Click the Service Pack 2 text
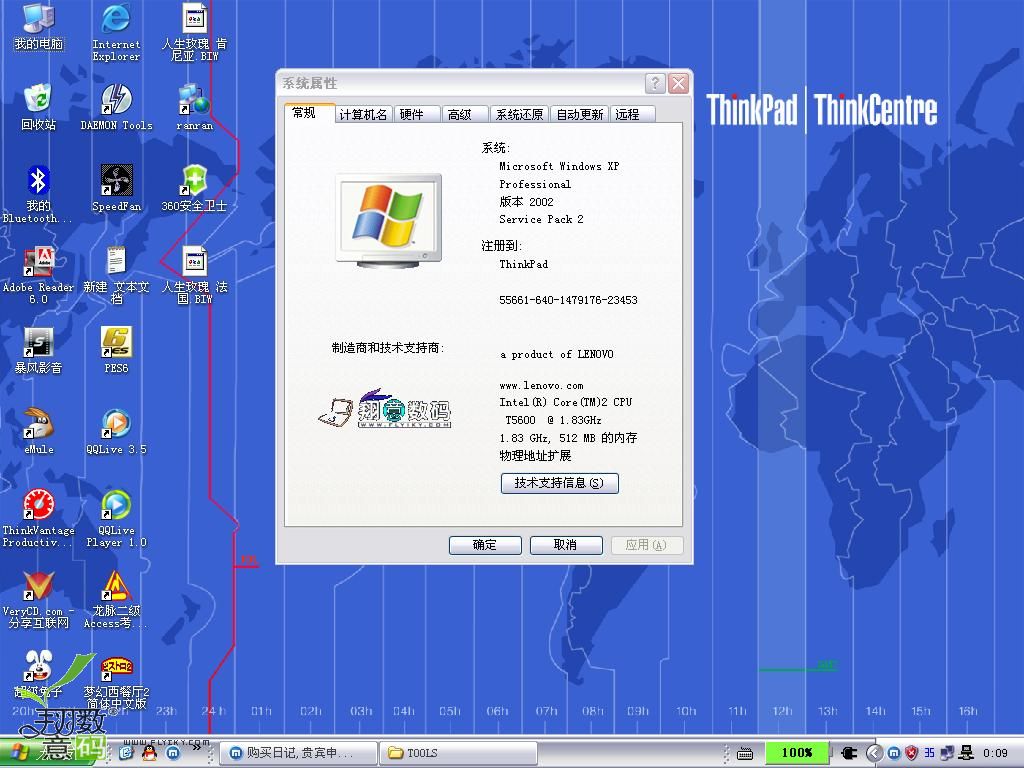 click(x=541, y=219)
